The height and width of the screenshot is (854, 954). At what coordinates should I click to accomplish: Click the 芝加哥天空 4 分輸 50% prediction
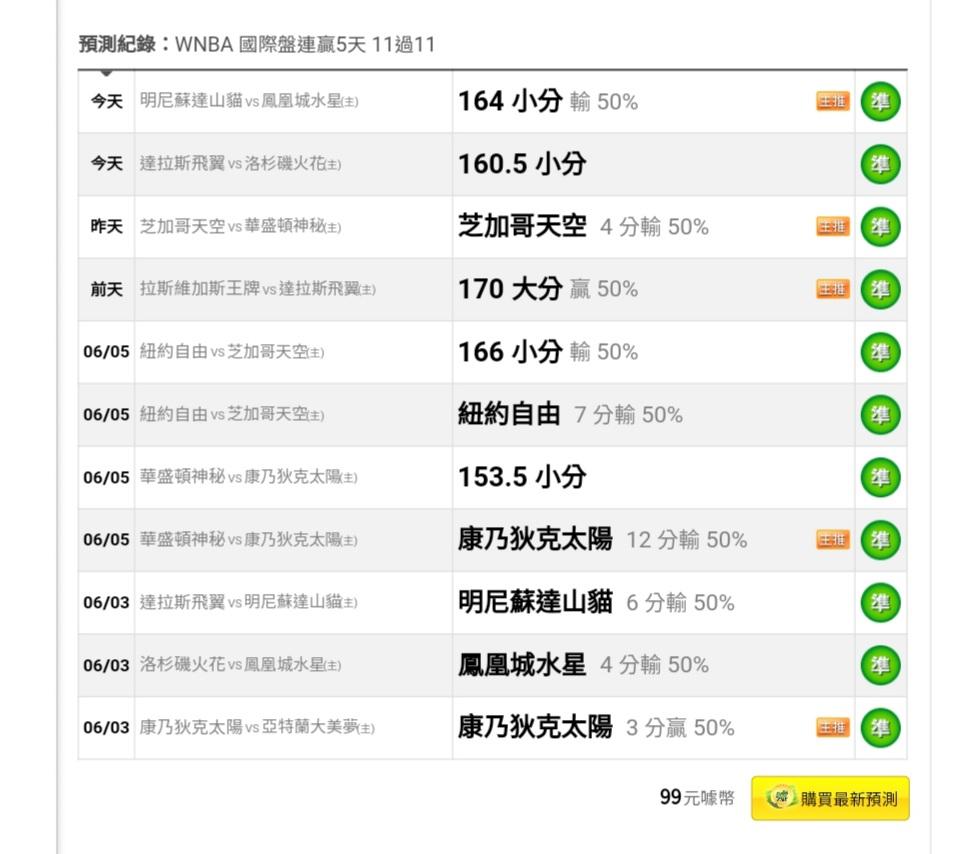point(583,227)
